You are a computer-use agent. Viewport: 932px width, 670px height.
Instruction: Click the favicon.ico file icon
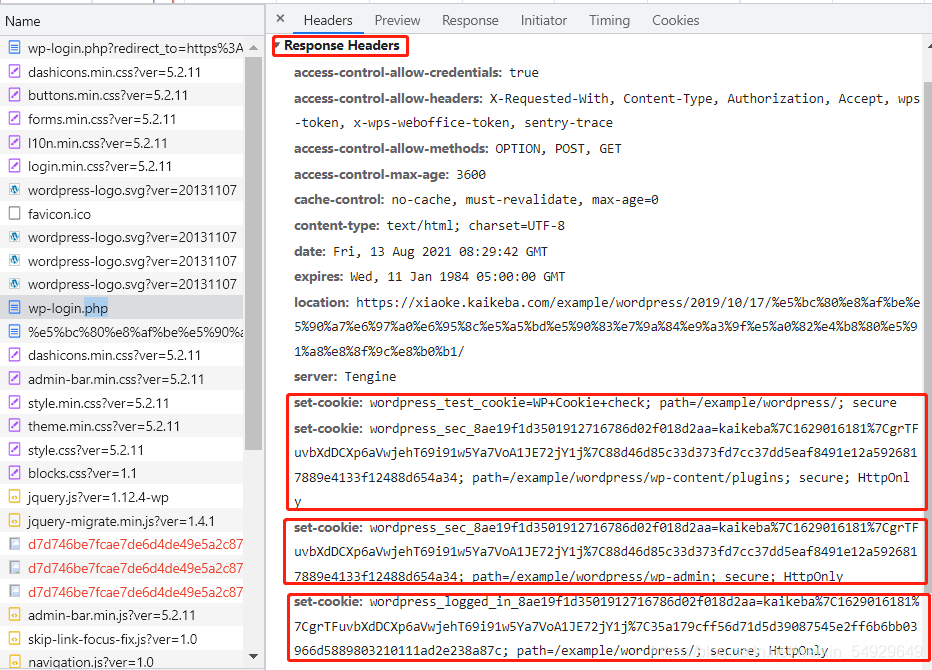[x=14, y=213]
